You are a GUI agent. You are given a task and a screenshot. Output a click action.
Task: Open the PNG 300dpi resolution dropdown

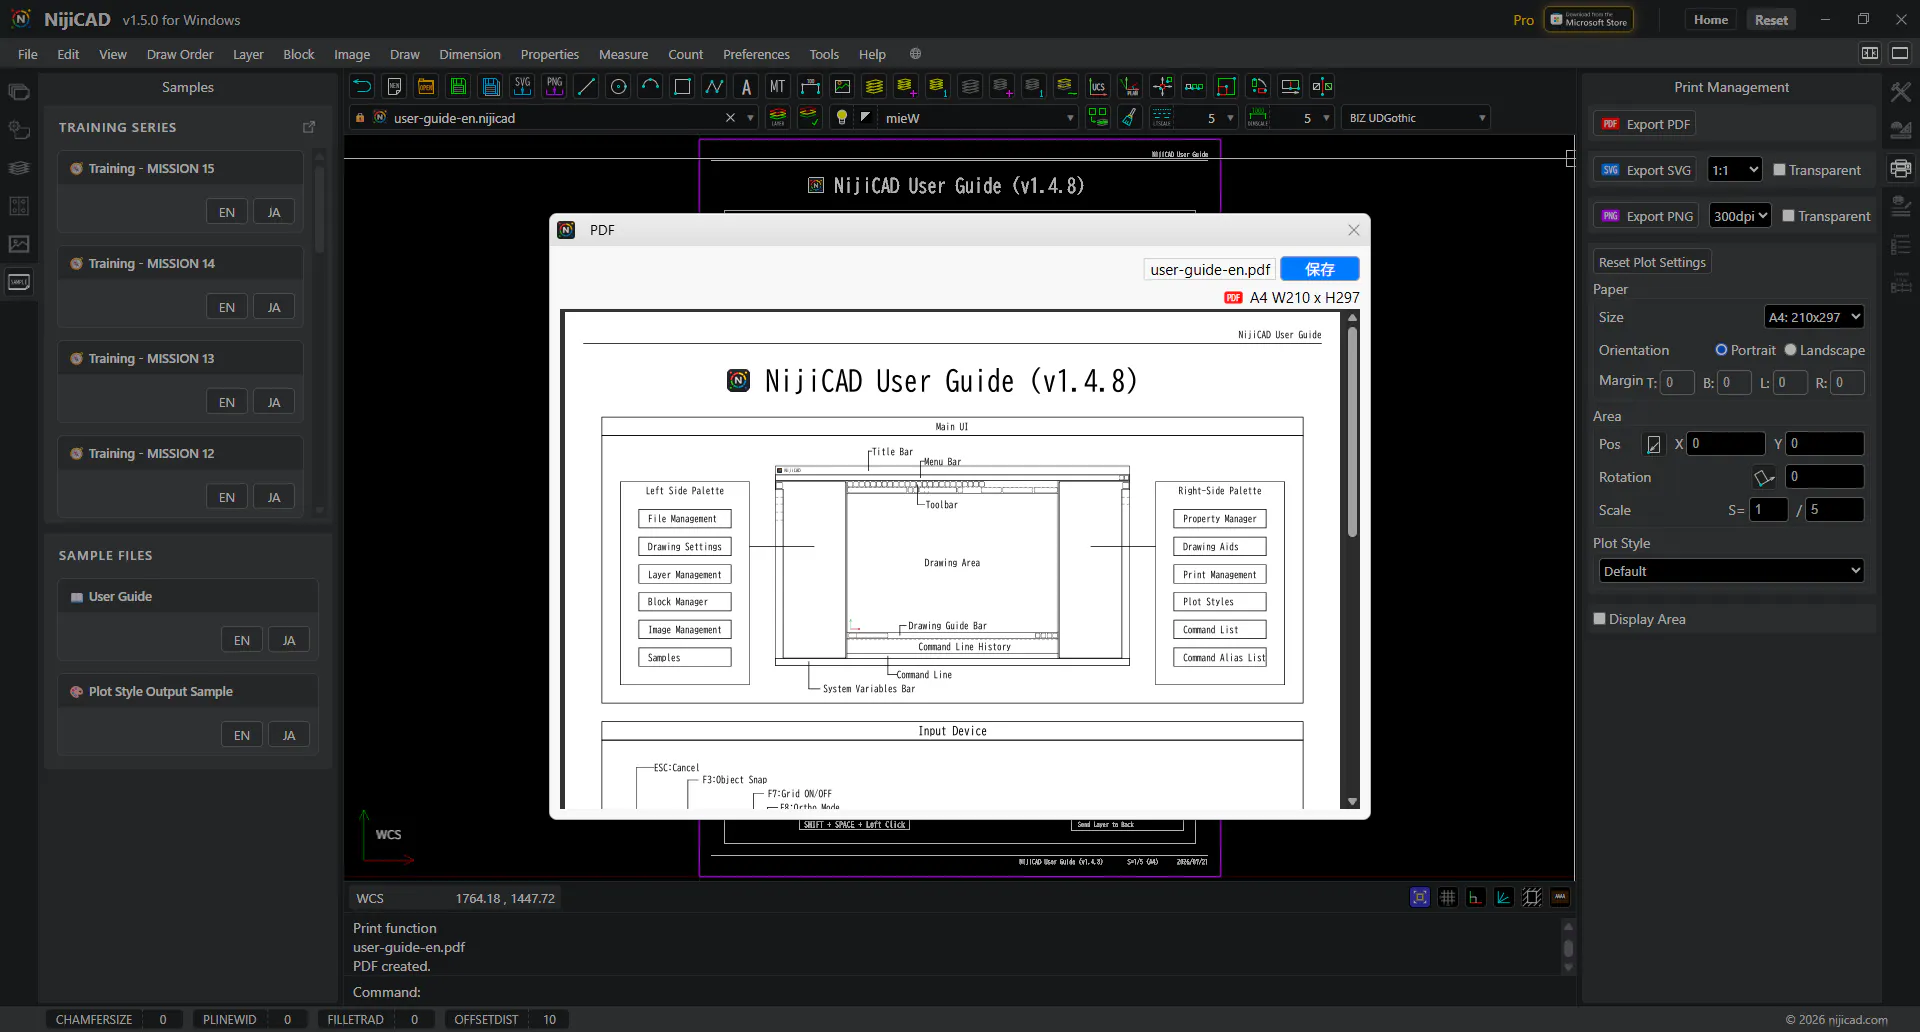click(x=1740, y=216)
